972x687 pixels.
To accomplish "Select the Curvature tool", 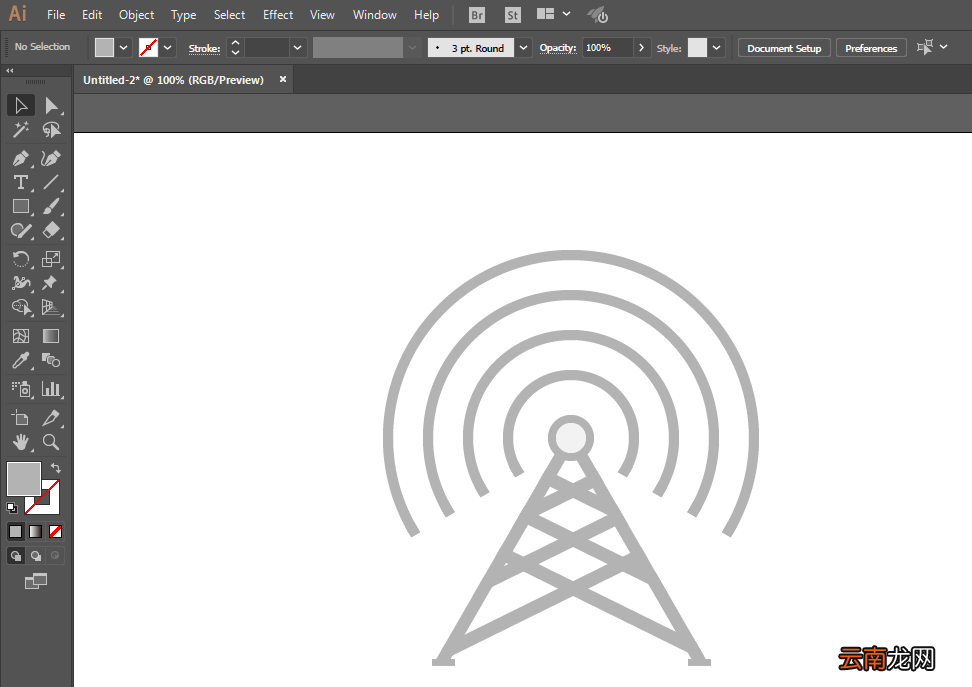I will click(x=51, y=159).
